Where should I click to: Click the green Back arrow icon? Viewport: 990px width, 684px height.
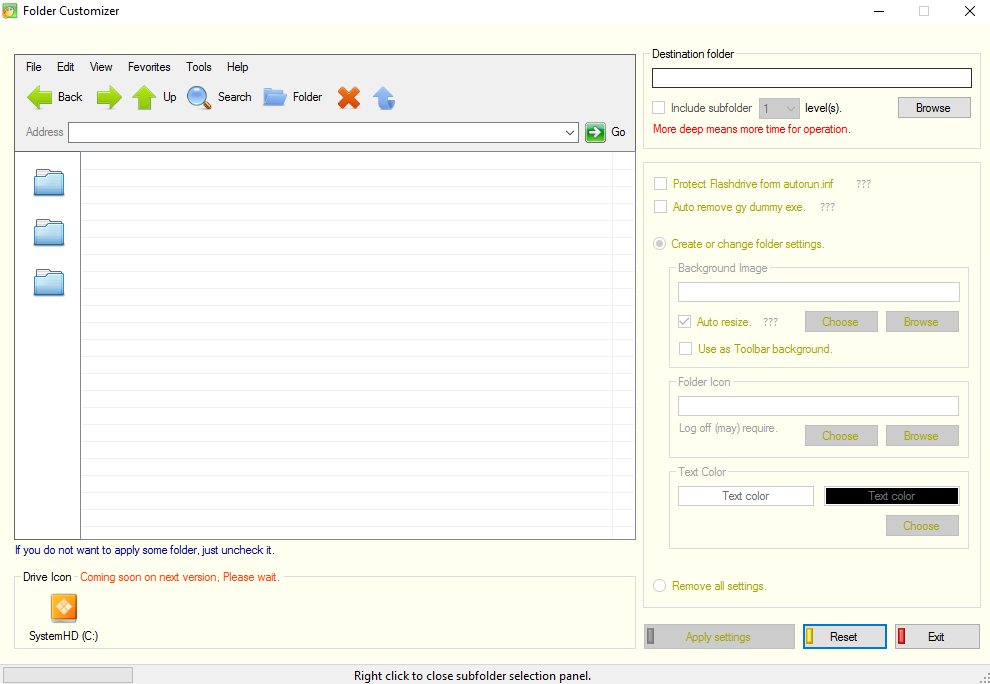tap(39, 97)
